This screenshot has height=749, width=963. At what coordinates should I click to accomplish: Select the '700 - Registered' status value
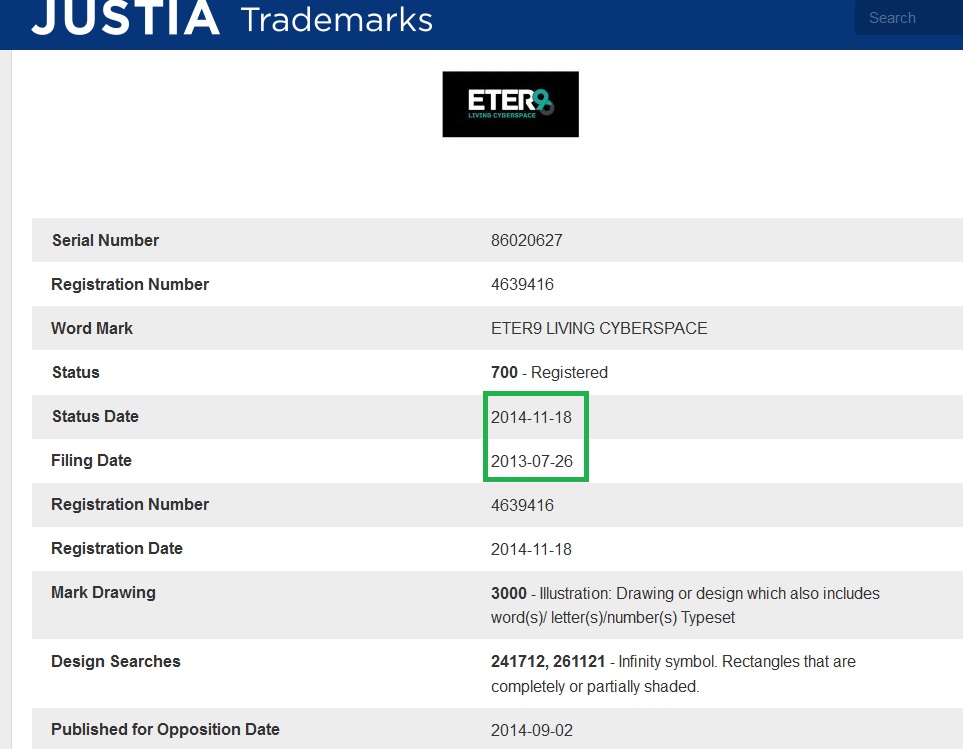[x=549, y=373]
